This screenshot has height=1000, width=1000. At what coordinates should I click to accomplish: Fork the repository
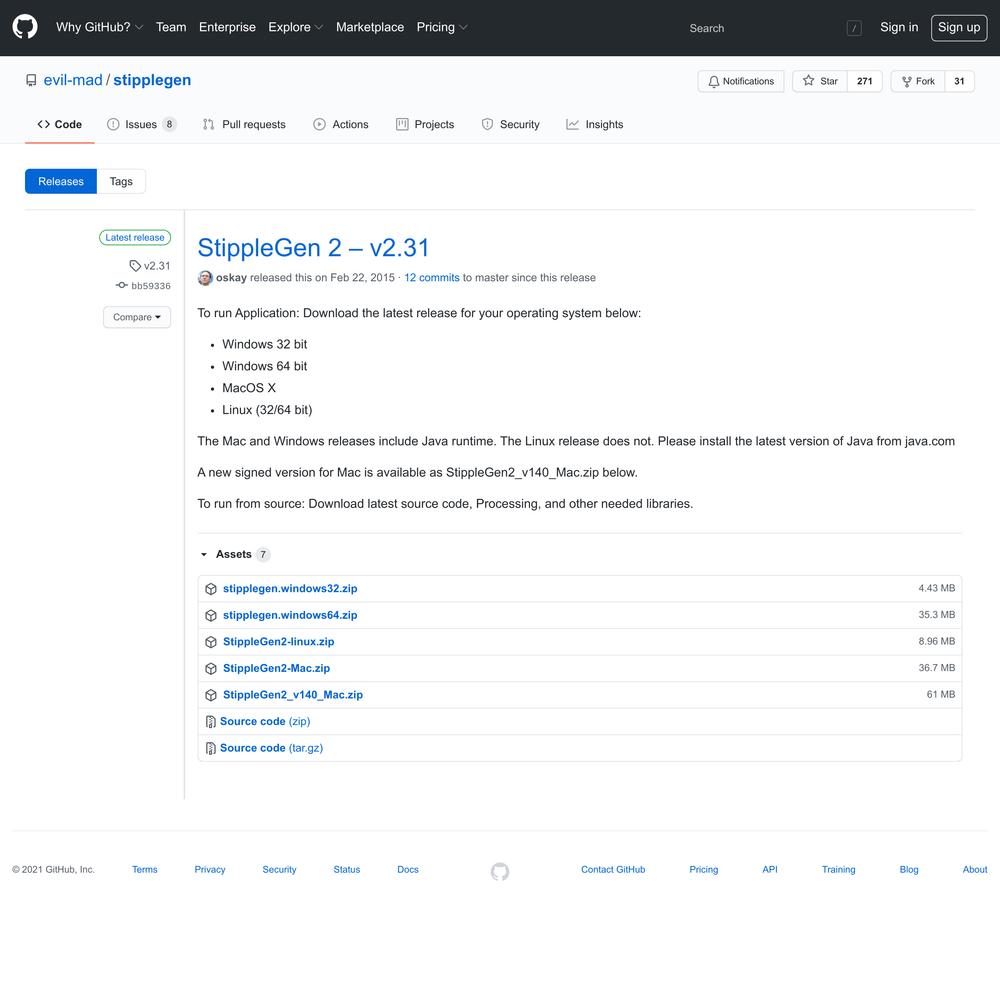(918, 81)
